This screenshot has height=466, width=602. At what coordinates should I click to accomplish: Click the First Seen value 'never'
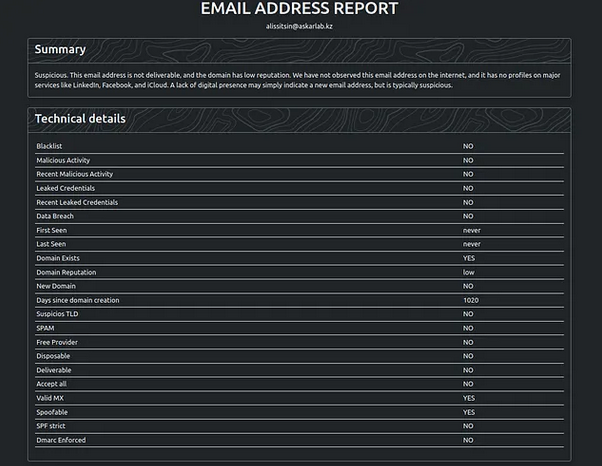pyautogui.click(x=472, y=230)
